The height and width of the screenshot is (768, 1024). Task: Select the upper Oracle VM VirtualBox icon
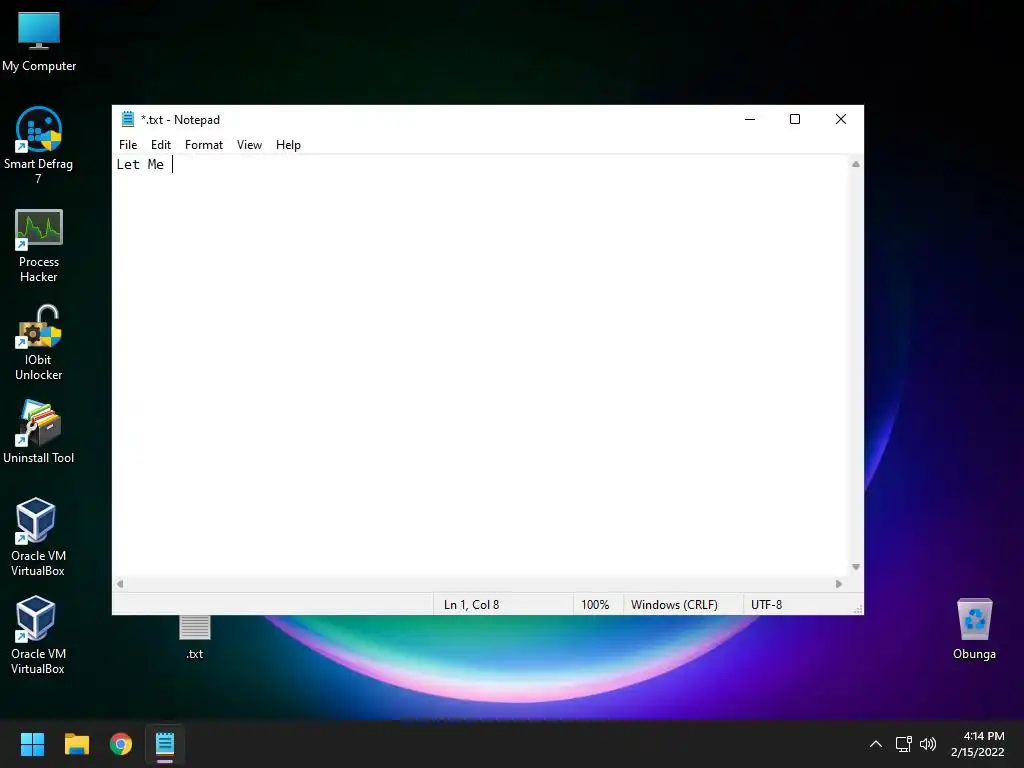tap(38, 537)
